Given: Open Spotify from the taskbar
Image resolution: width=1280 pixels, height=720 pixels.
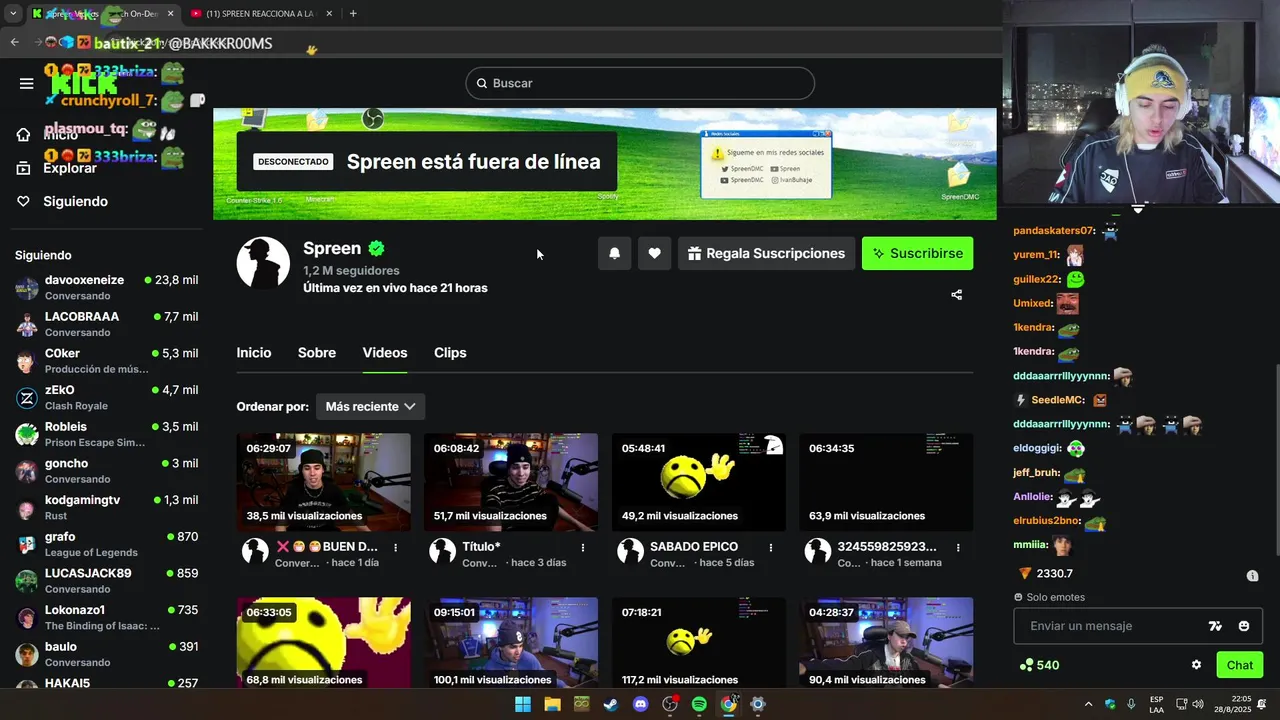Looking at the screenshot, I should [x=699, y=704].
